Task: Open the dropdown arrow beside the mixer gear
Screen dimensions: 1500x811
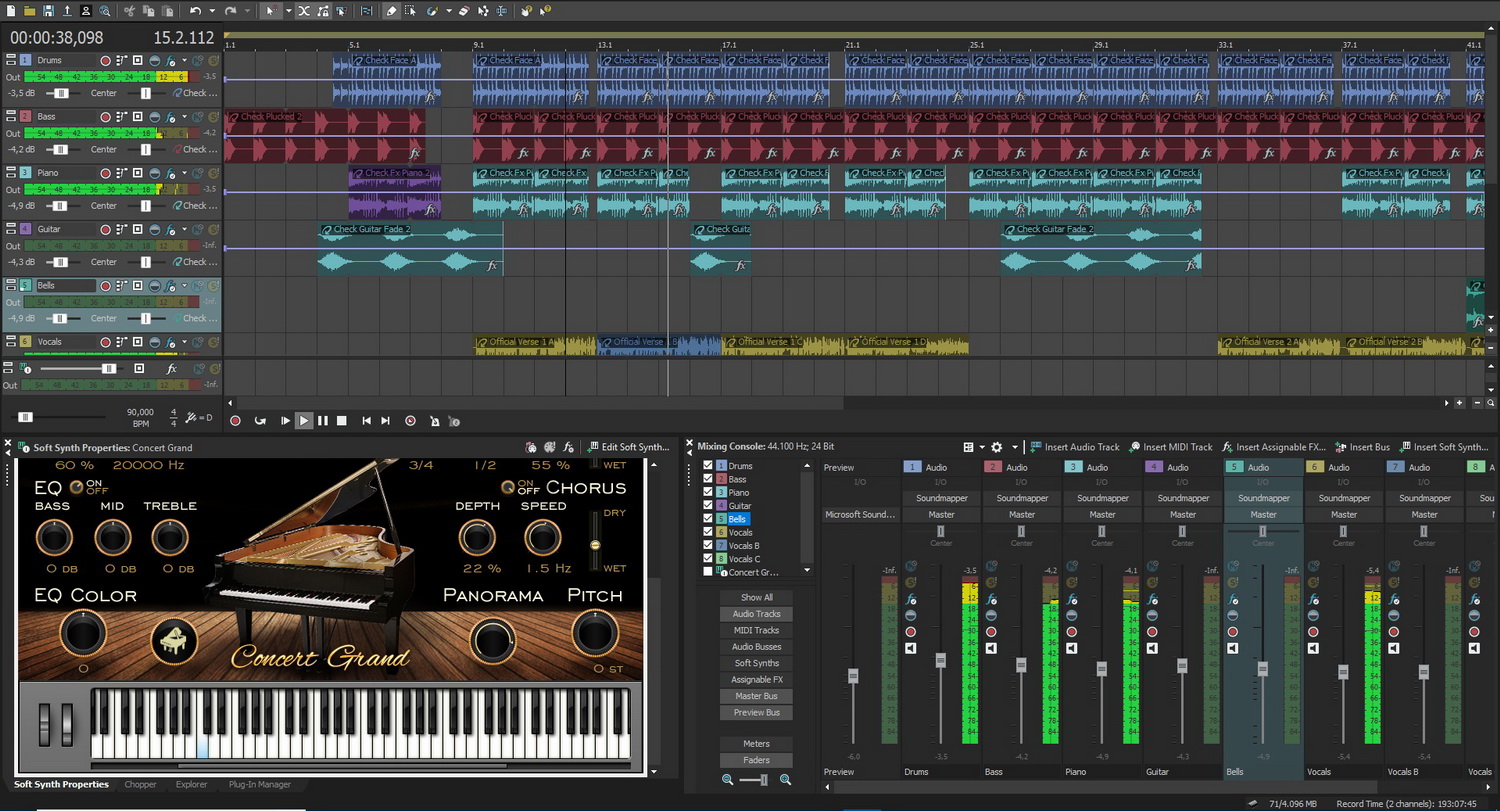Action: (1015, 447)
